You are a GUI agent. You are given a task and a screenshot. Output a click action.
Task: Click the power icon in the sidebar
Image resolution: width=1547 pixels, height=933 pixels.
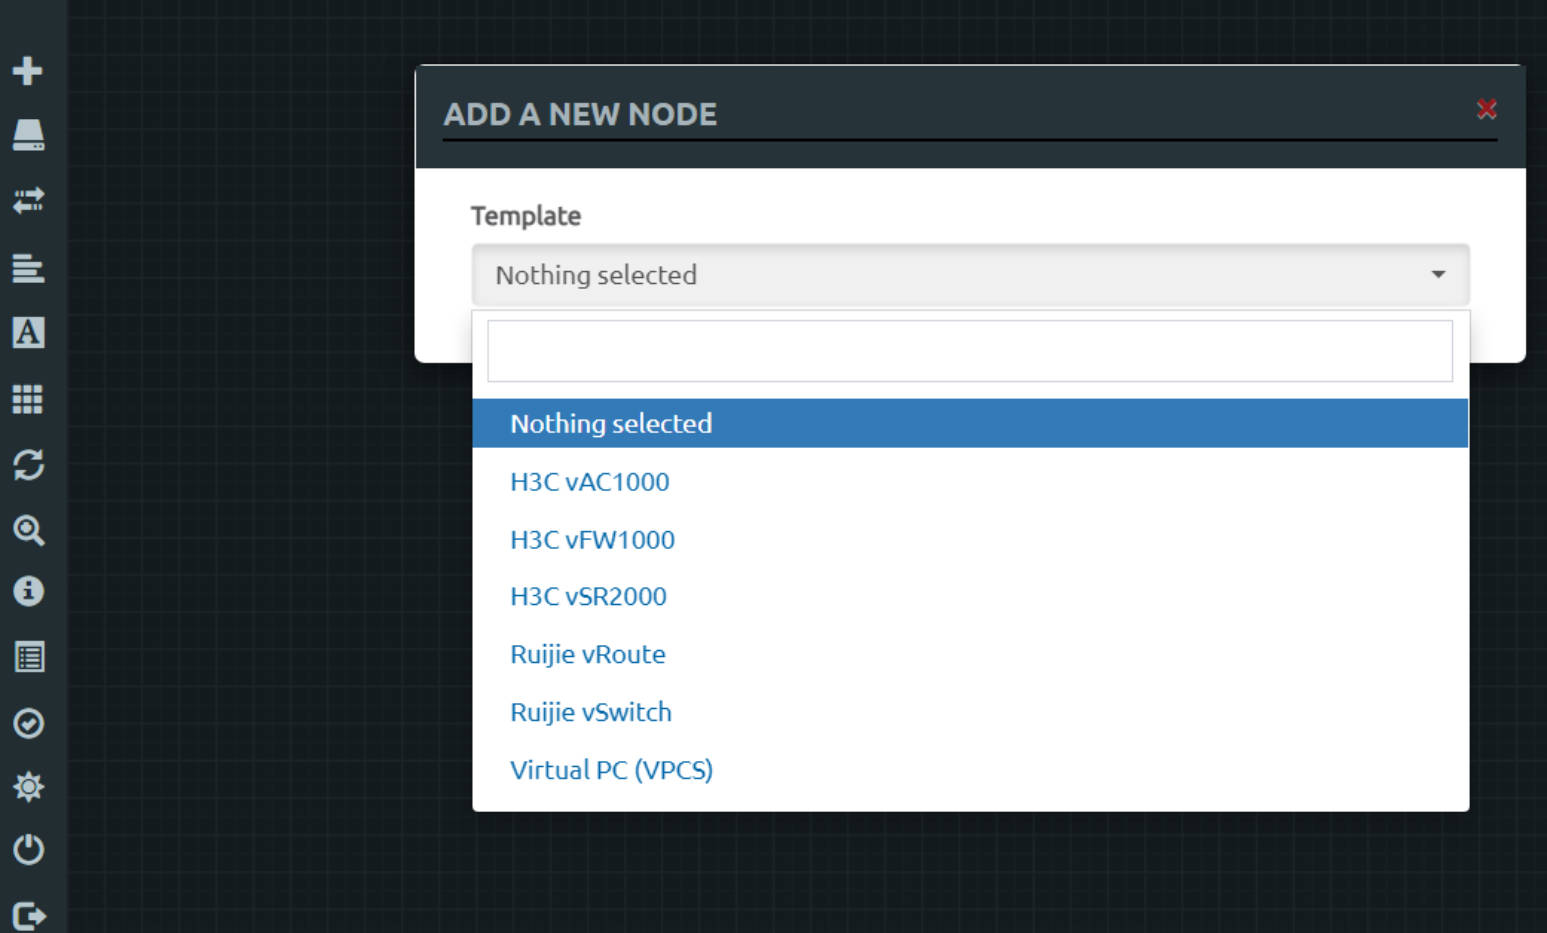pyautogui.click(x=28, y=850)
